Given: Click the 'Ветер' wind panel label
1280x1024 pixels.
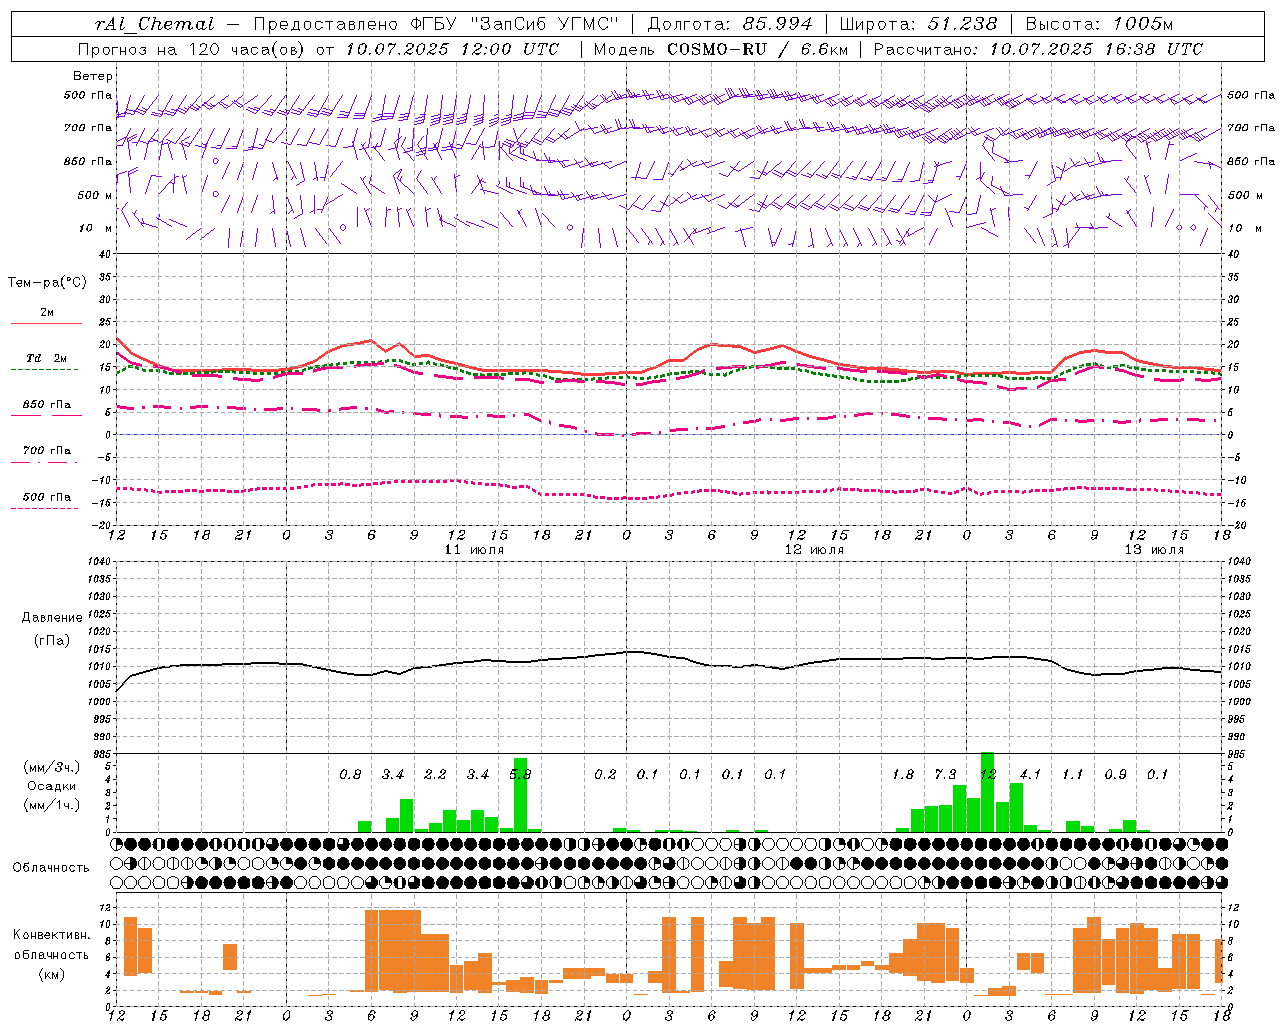Looking at the screenshot, I should 93,76.
